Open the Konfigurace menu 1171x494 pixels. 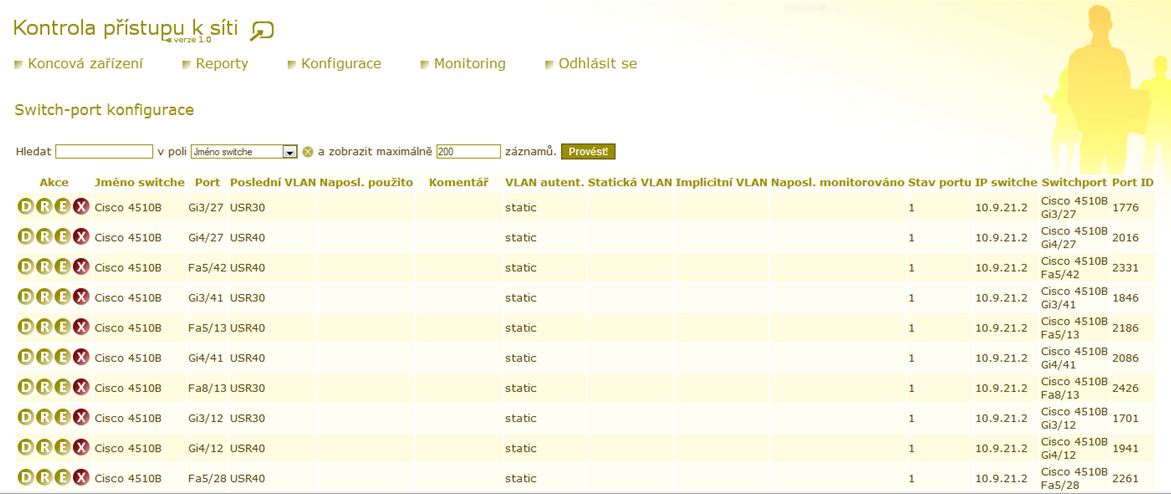[x=341, y=64]
